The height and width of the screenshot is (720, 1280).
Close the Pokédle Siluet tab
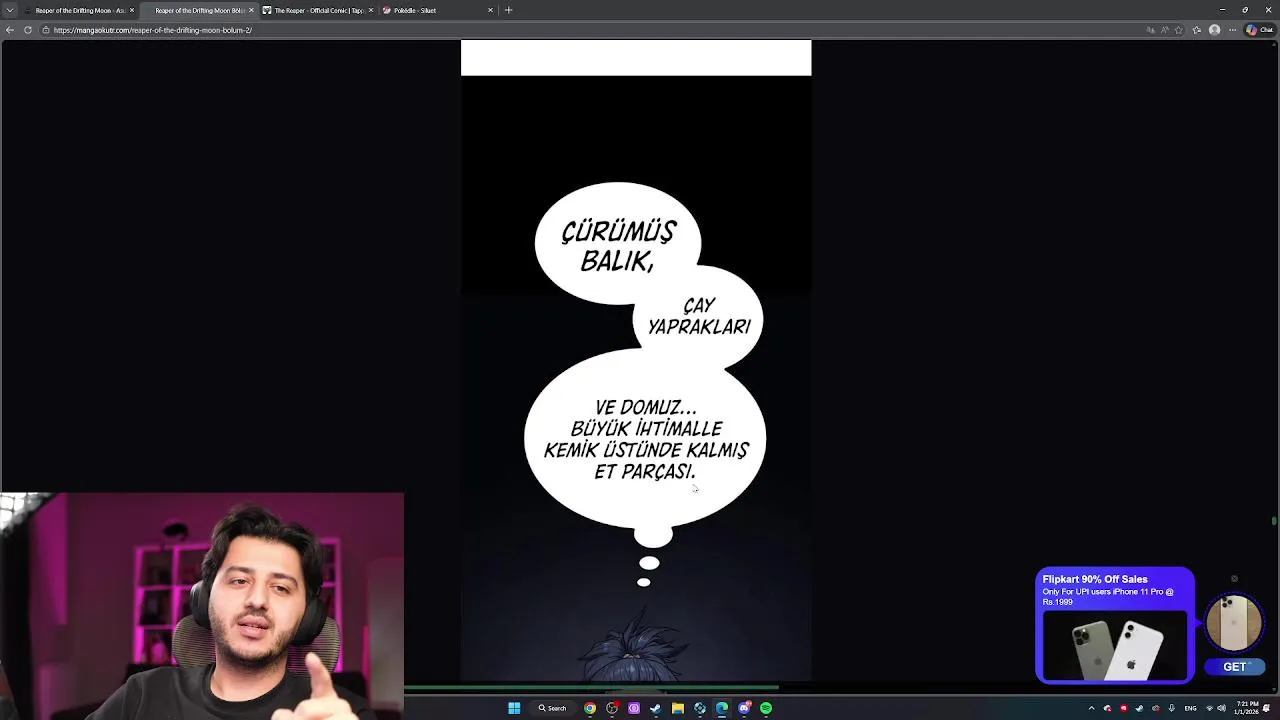pos(490,10)
